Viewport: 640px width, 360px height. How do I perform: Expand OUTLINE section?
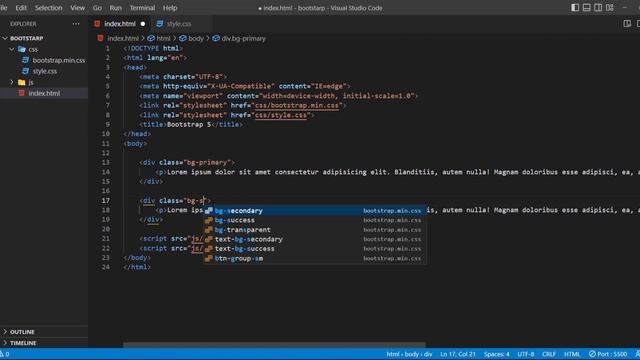[5, 332]
